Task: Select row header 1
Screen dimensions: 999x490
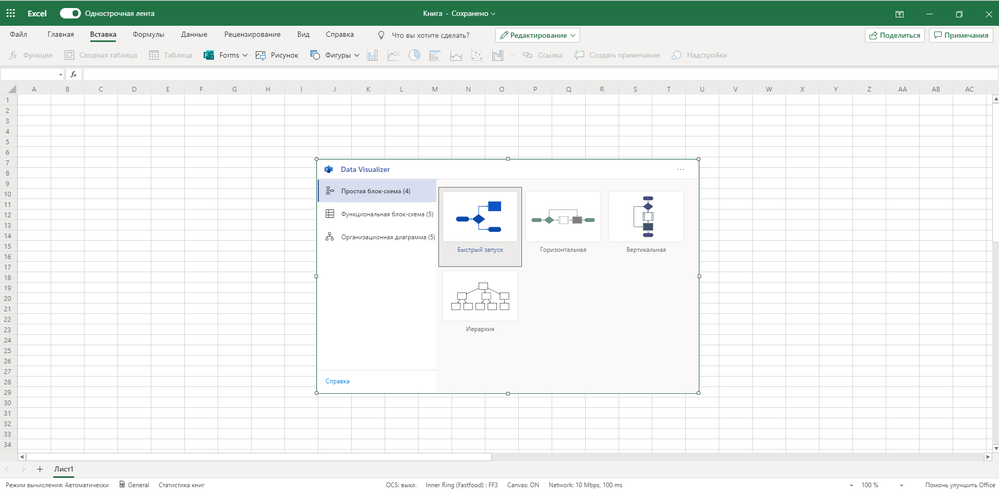Action: tap(8, 100)
